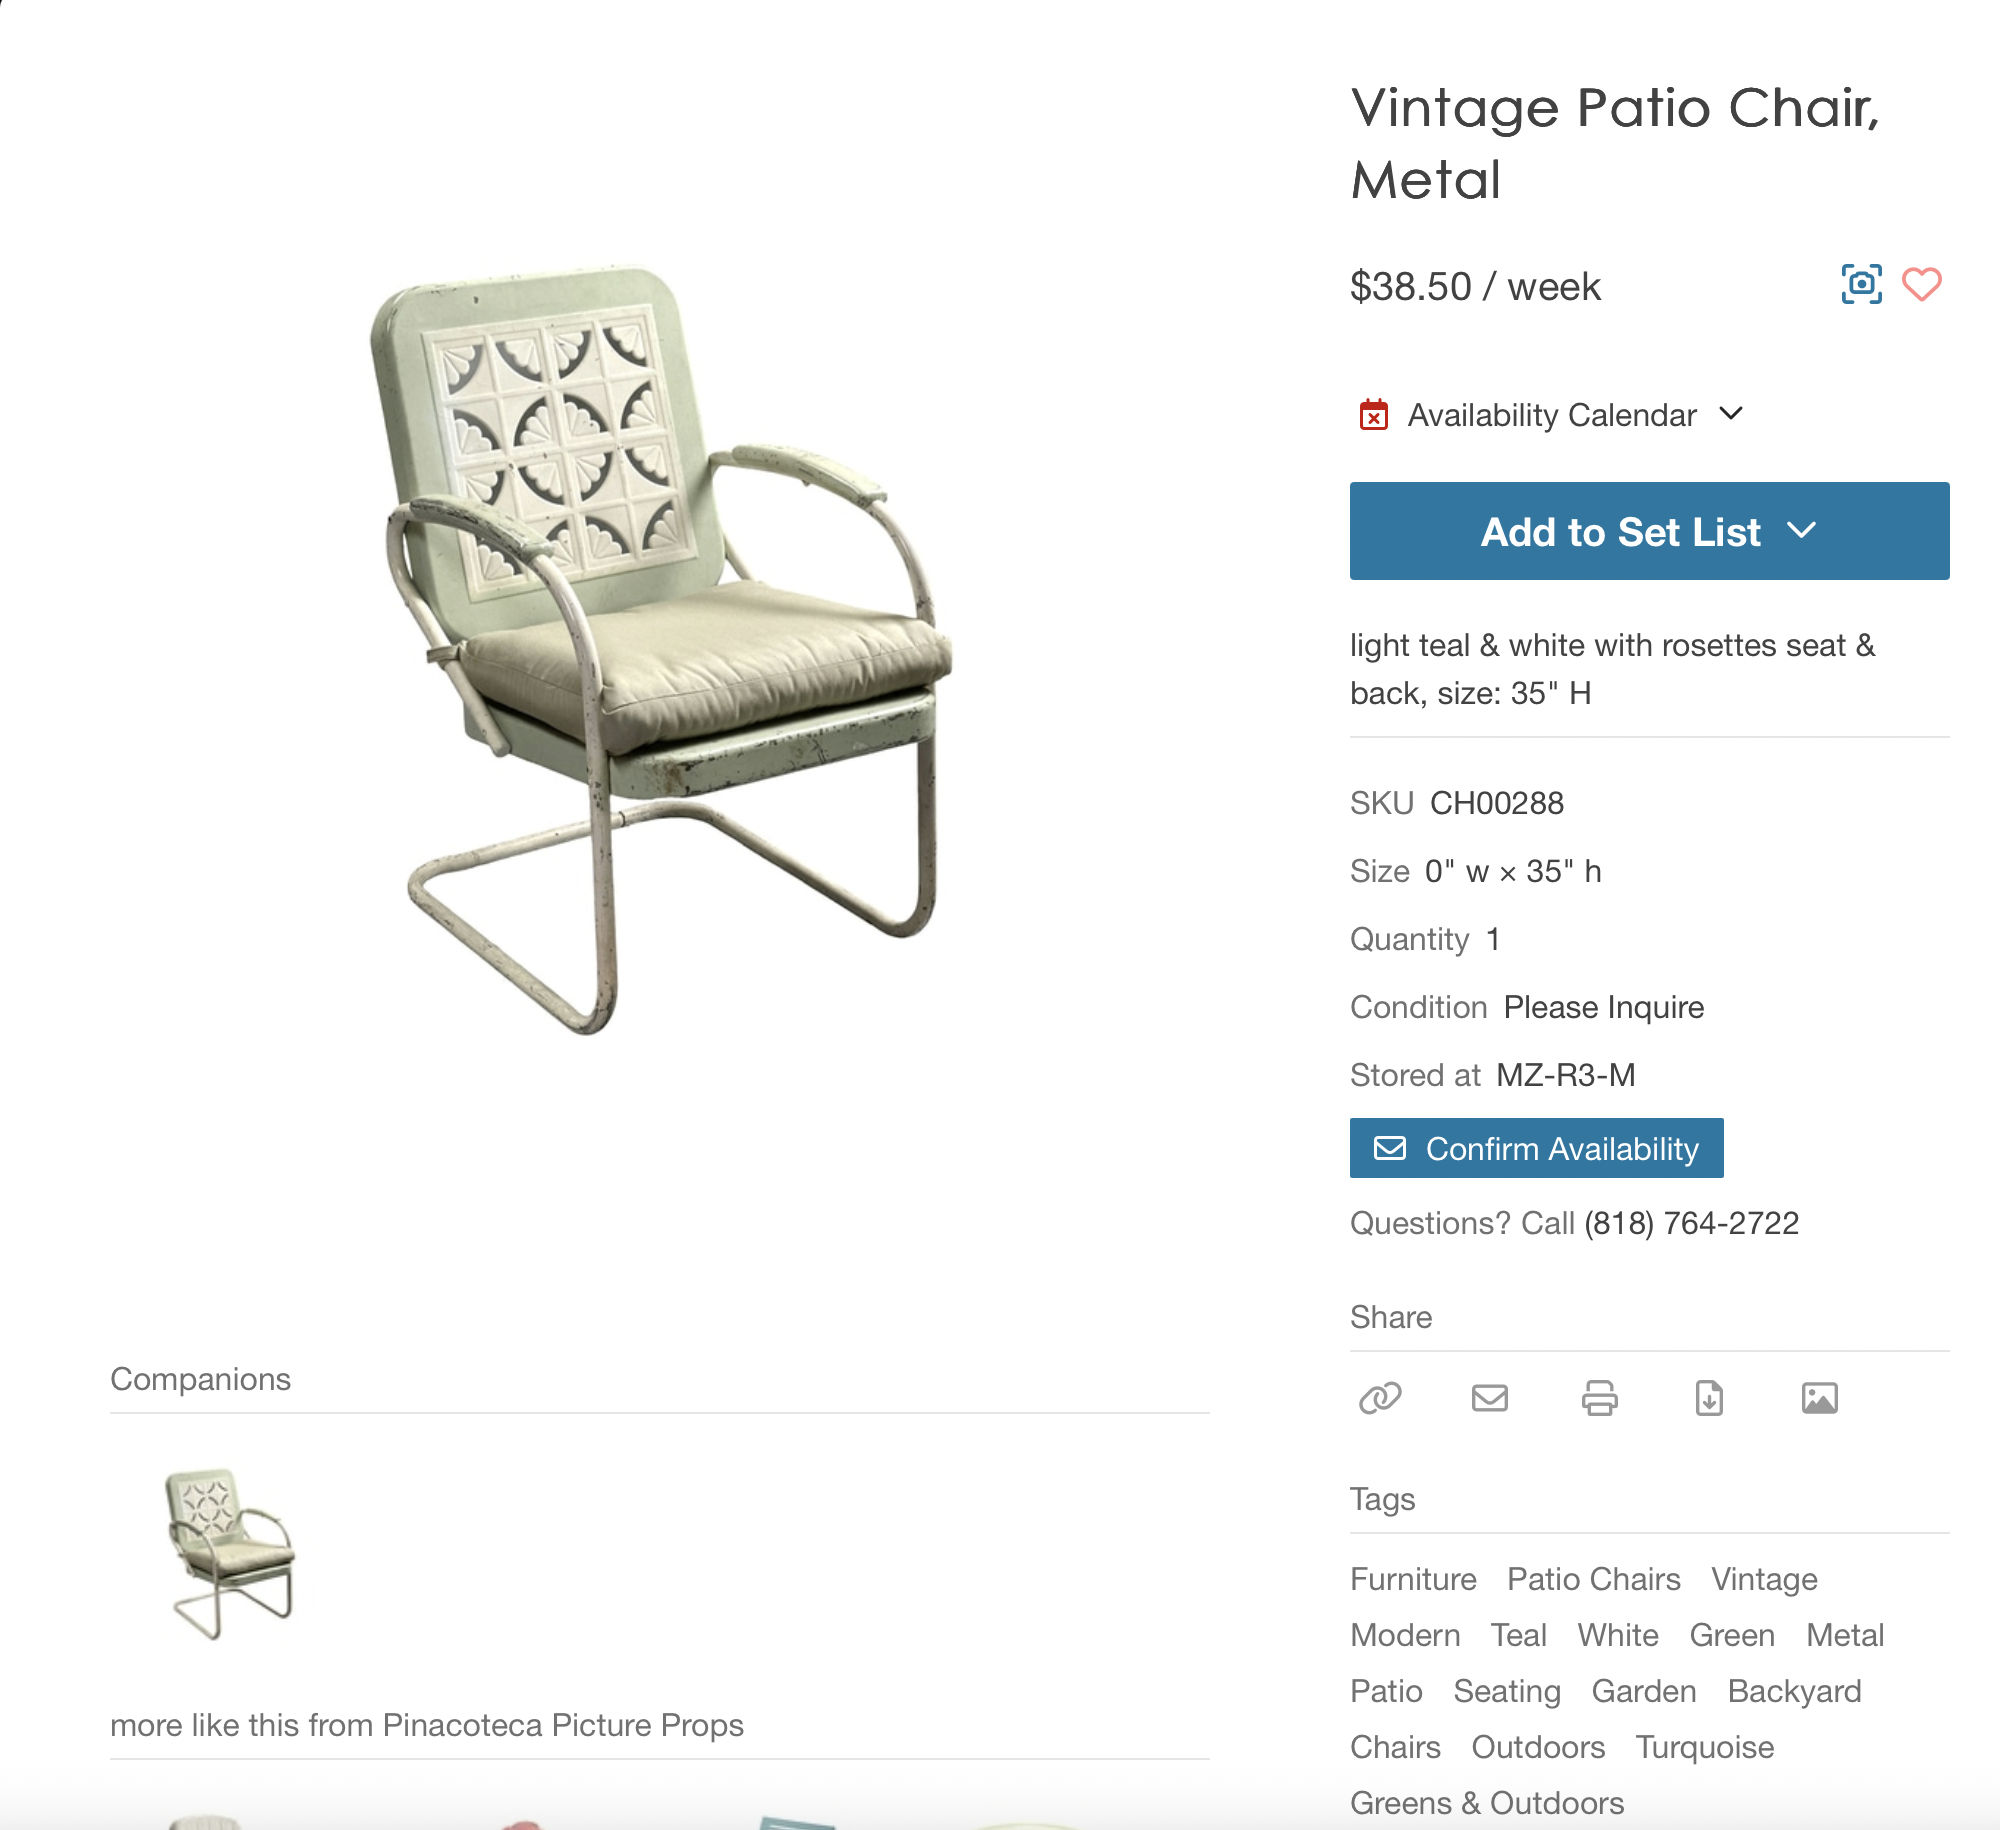Click the red availability calendar icon
Image resolution: width=2000 pixels, height=1830 pixels.
tap(1374, 414)
